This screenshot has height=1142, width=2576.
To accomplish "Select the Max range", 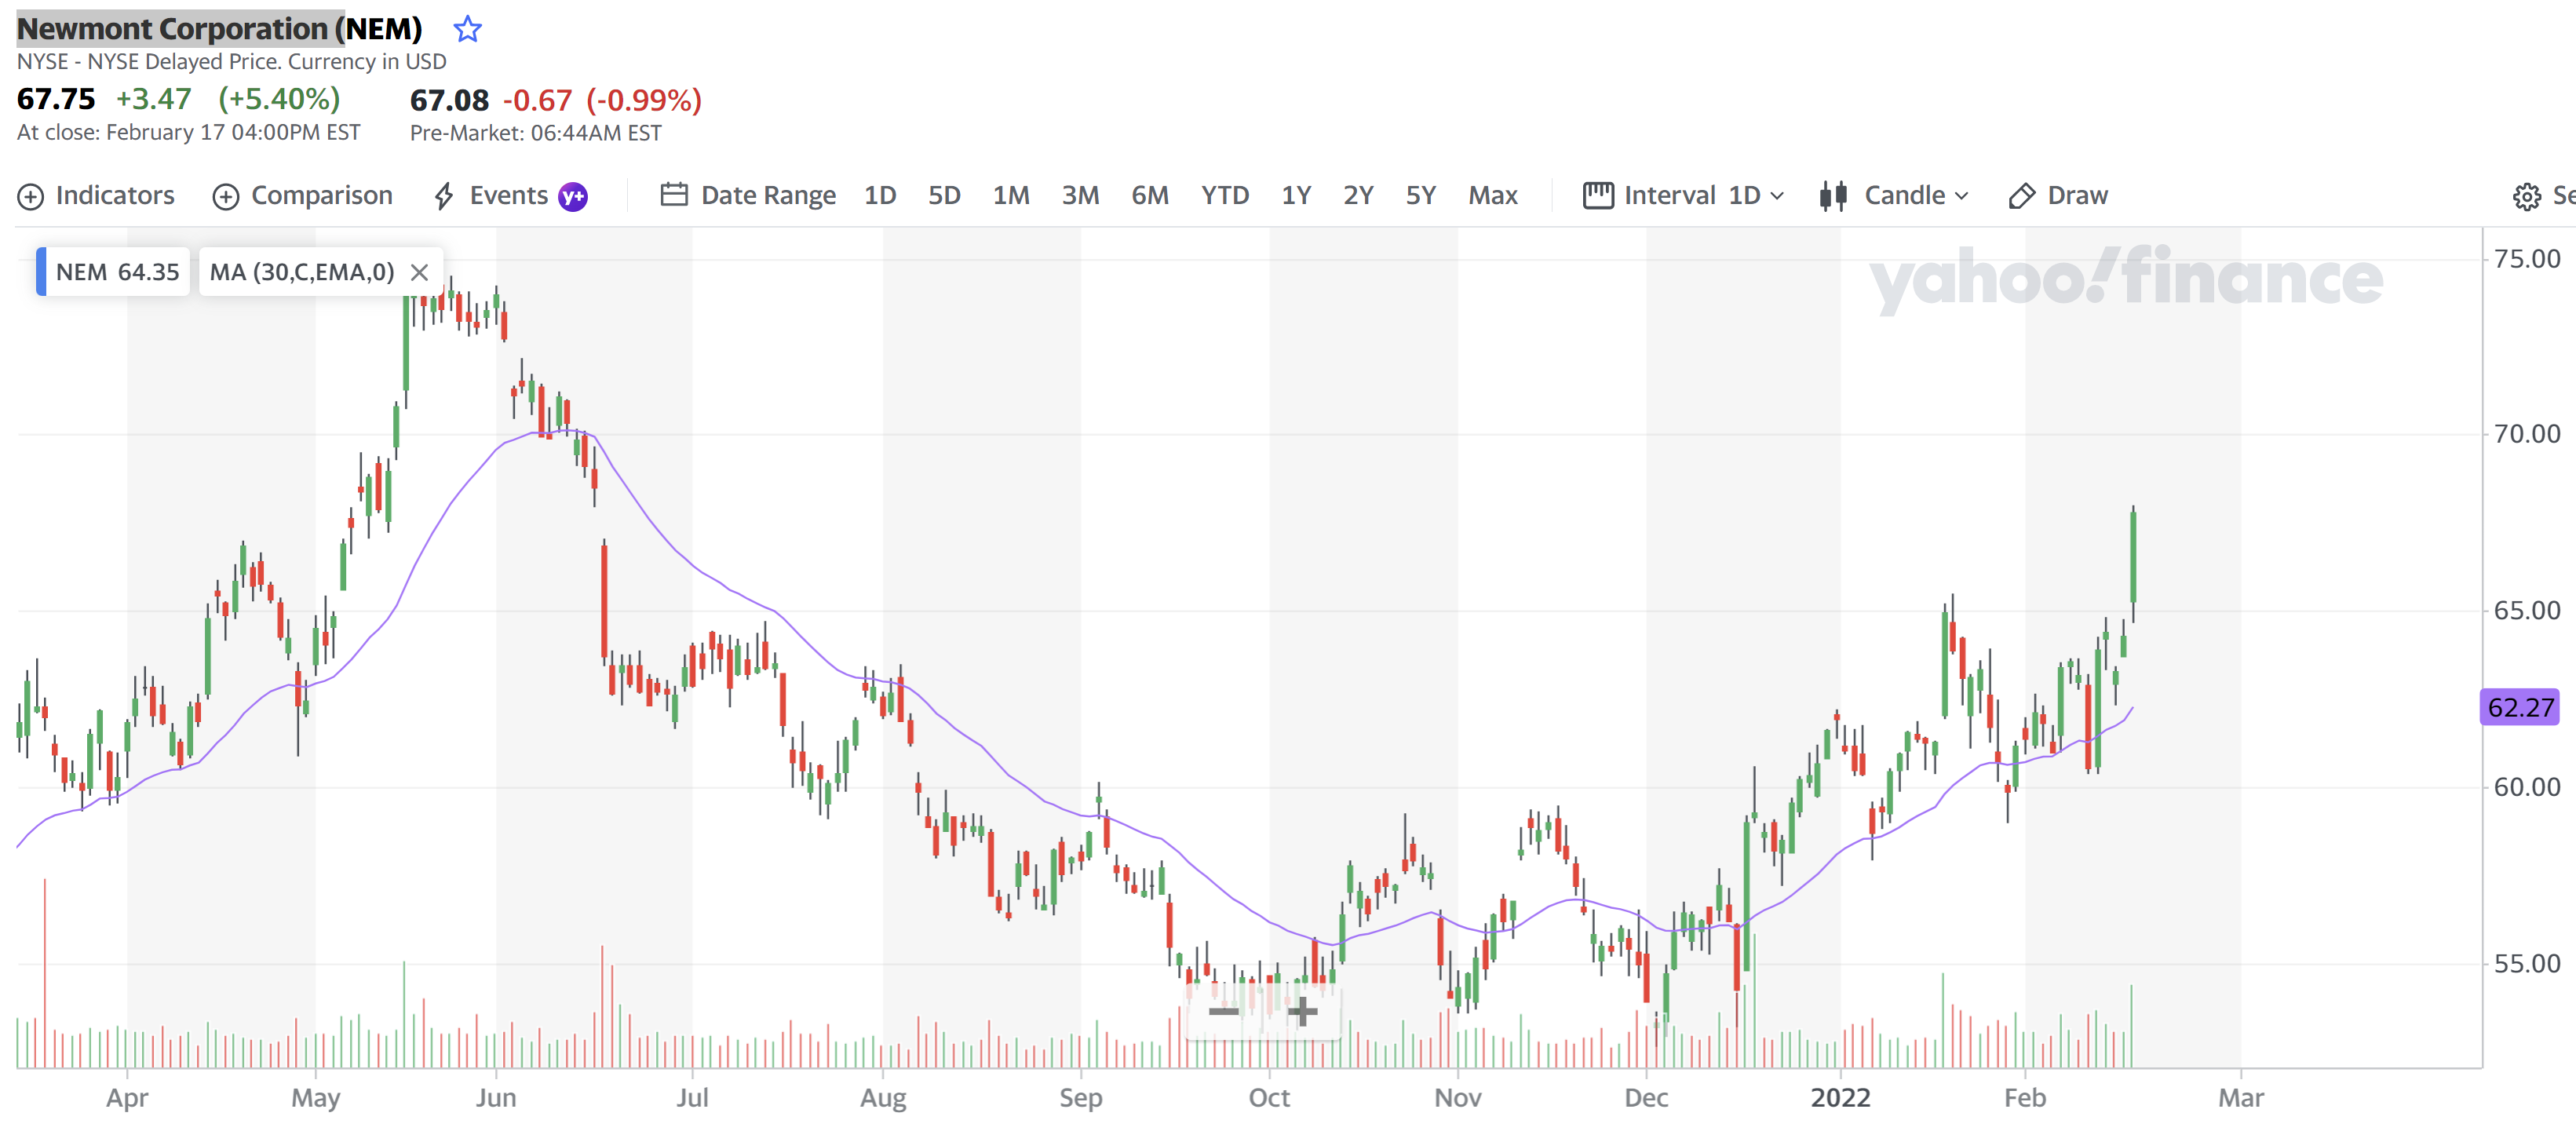I will (x=1492, y=195).
